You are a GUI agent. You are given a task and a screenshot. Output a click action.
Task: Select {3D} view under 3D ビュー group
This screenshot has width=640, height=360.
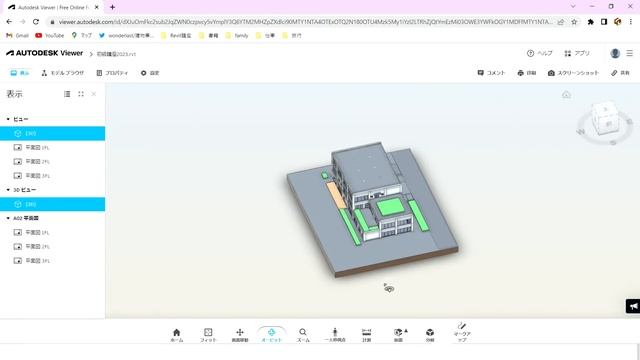pyautogui.click(x=52, y=204)
